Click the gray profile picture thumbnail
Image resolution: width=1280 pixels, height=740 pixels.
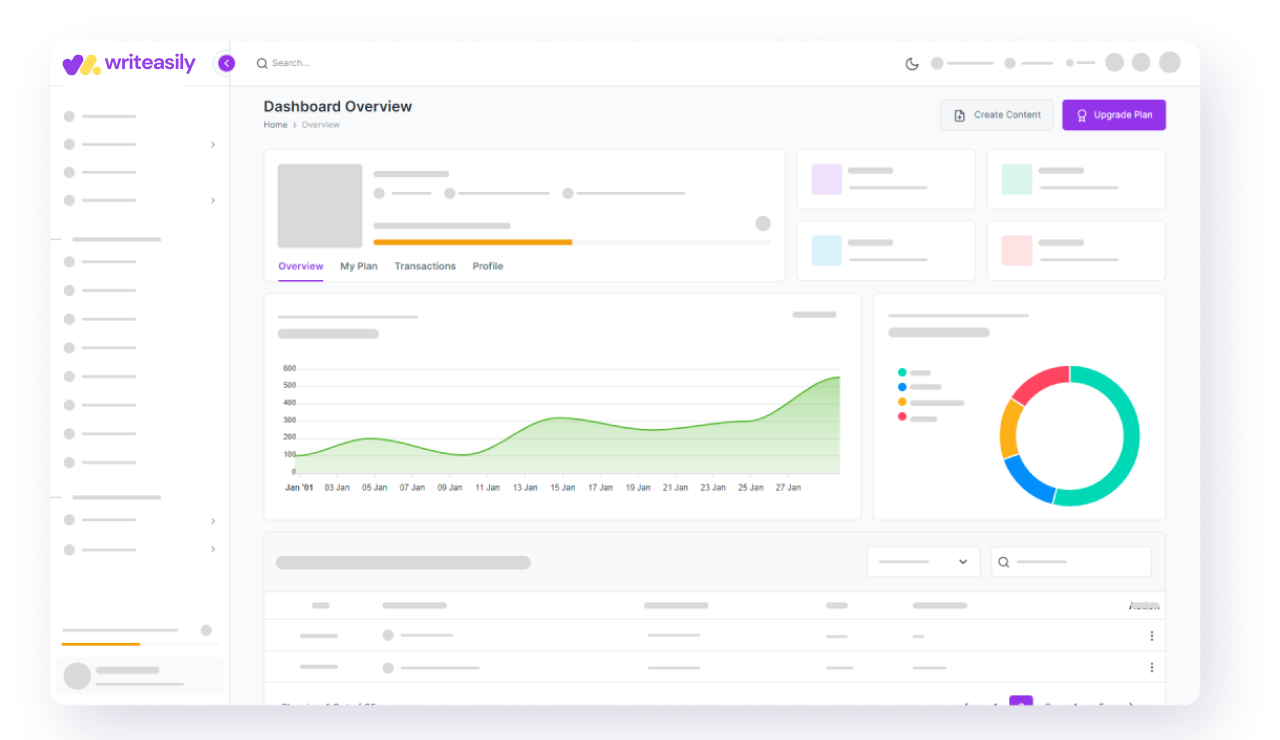pos(320,206)
